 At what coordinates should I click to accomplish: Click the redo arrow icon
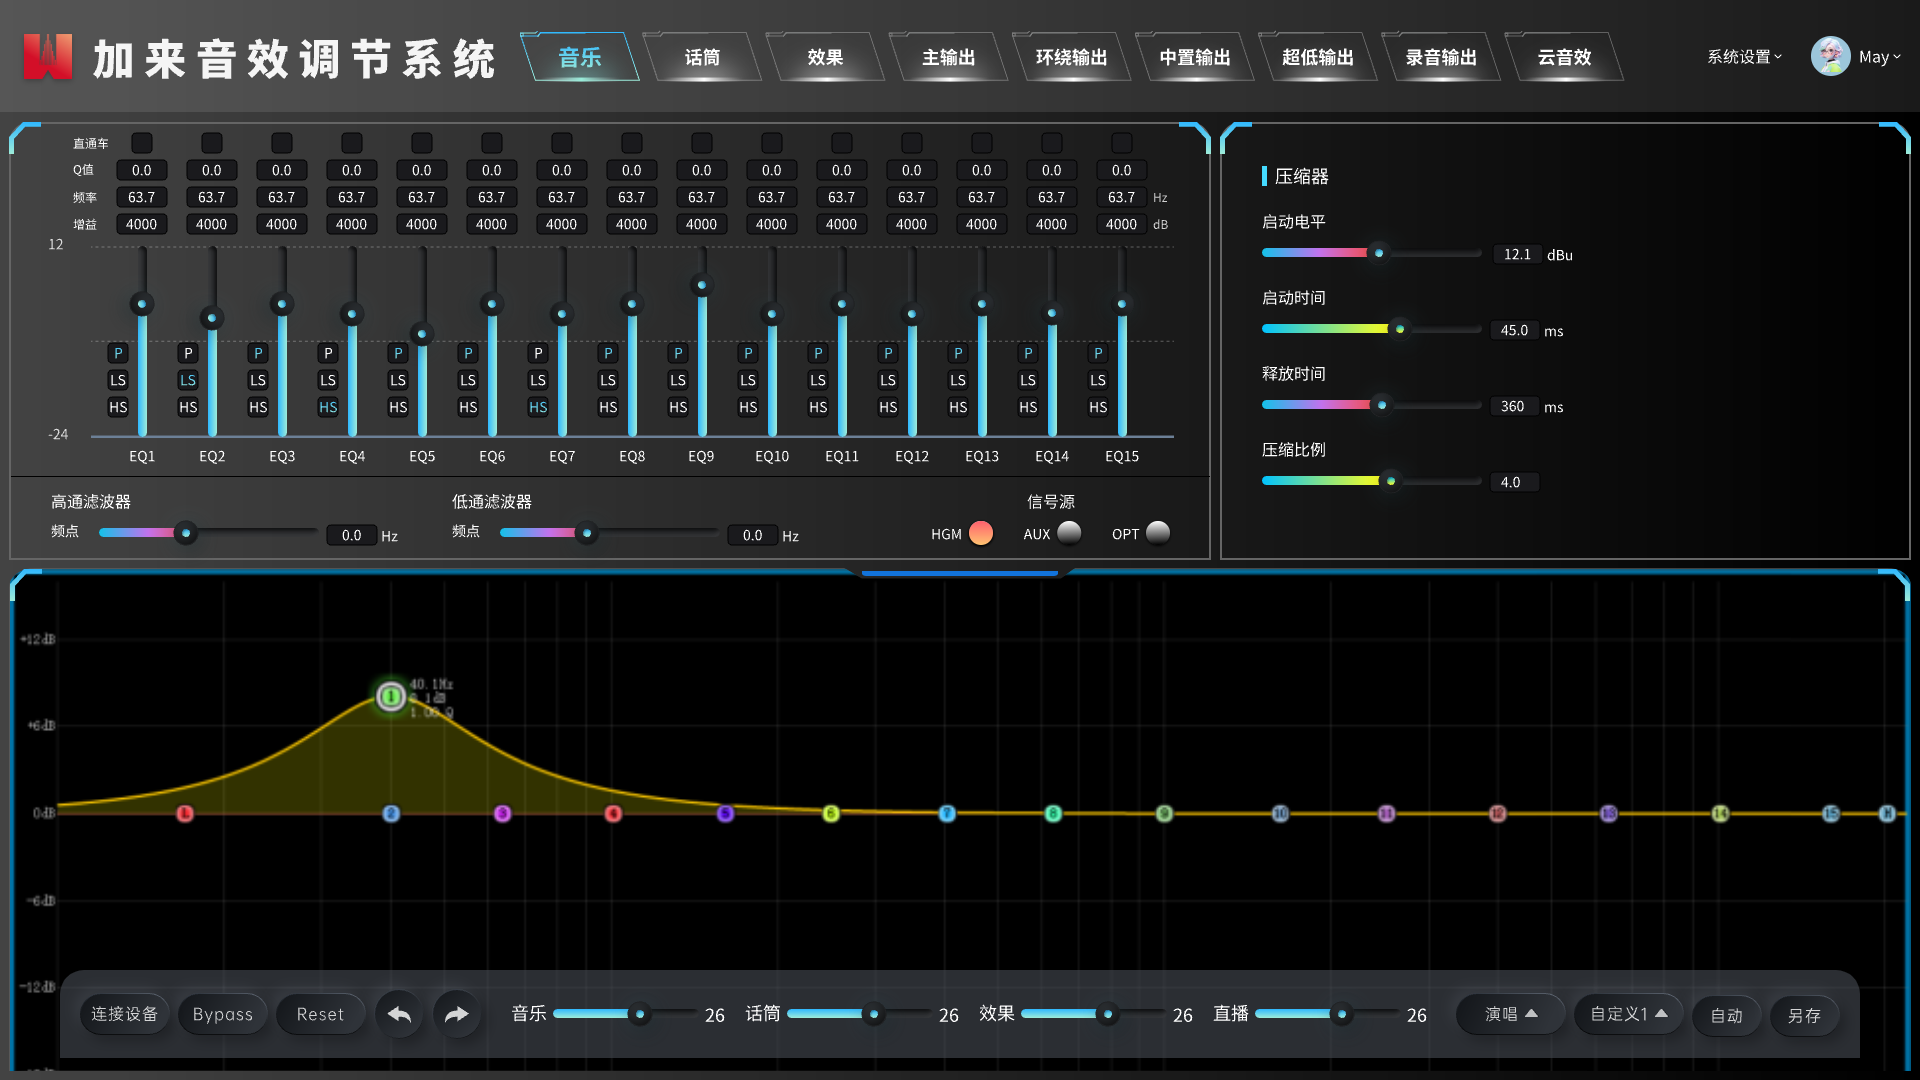(x=458, y=1014)
